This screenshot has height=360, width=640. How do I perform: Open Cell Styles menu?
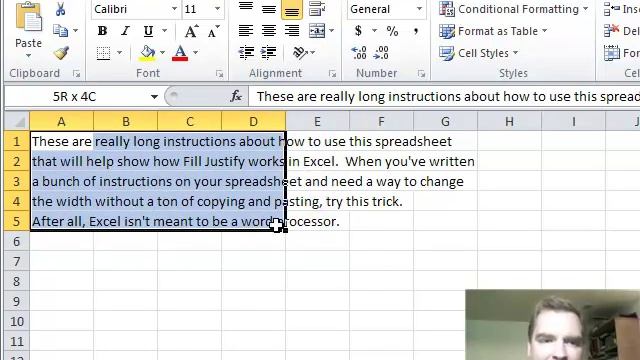pyautogui.click(x=478, y=53)
